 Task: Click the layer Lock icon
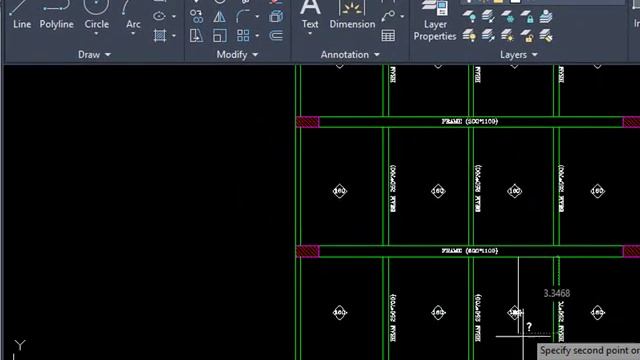pos(527,17)
